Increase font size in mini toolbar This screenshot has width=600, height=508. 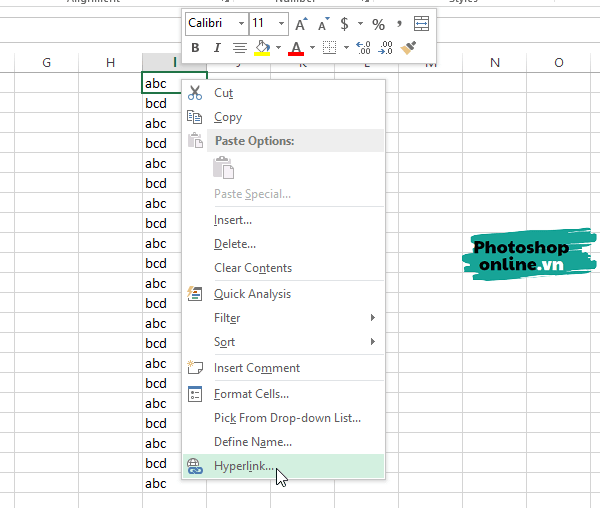(x=301, y=24)
